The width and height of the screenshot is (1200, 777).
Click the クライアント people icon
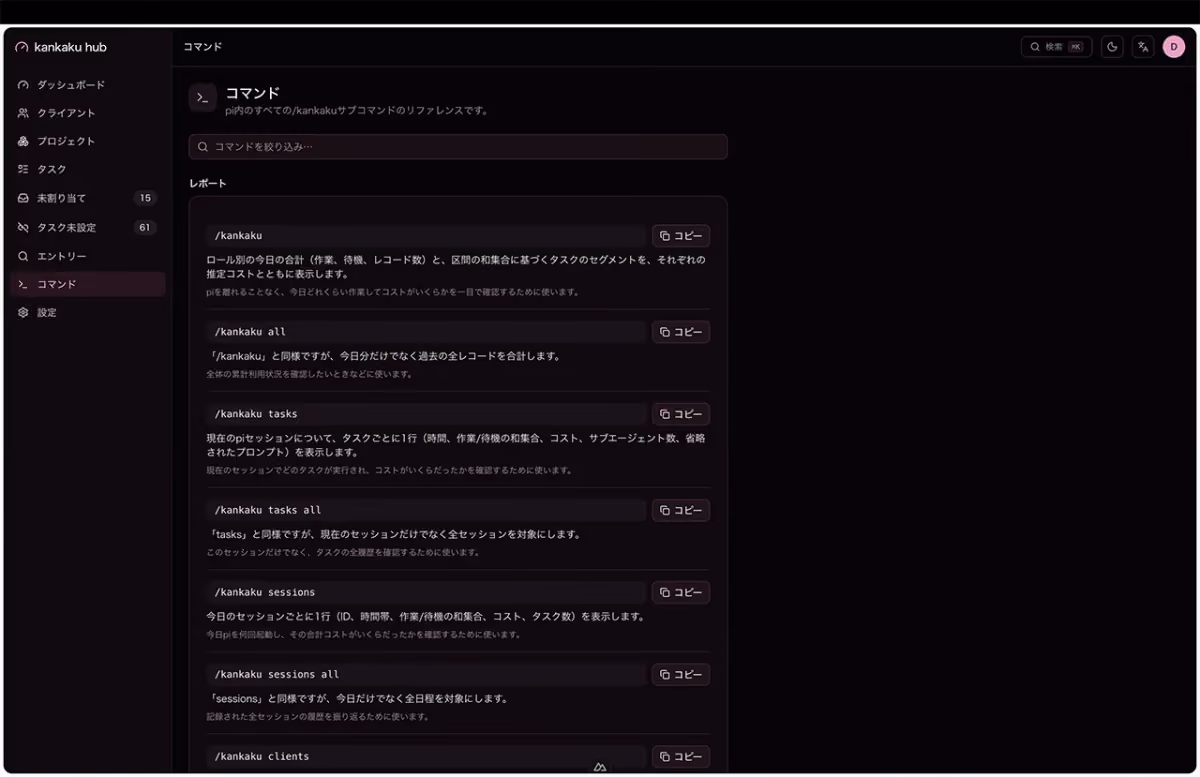(23, 113)
